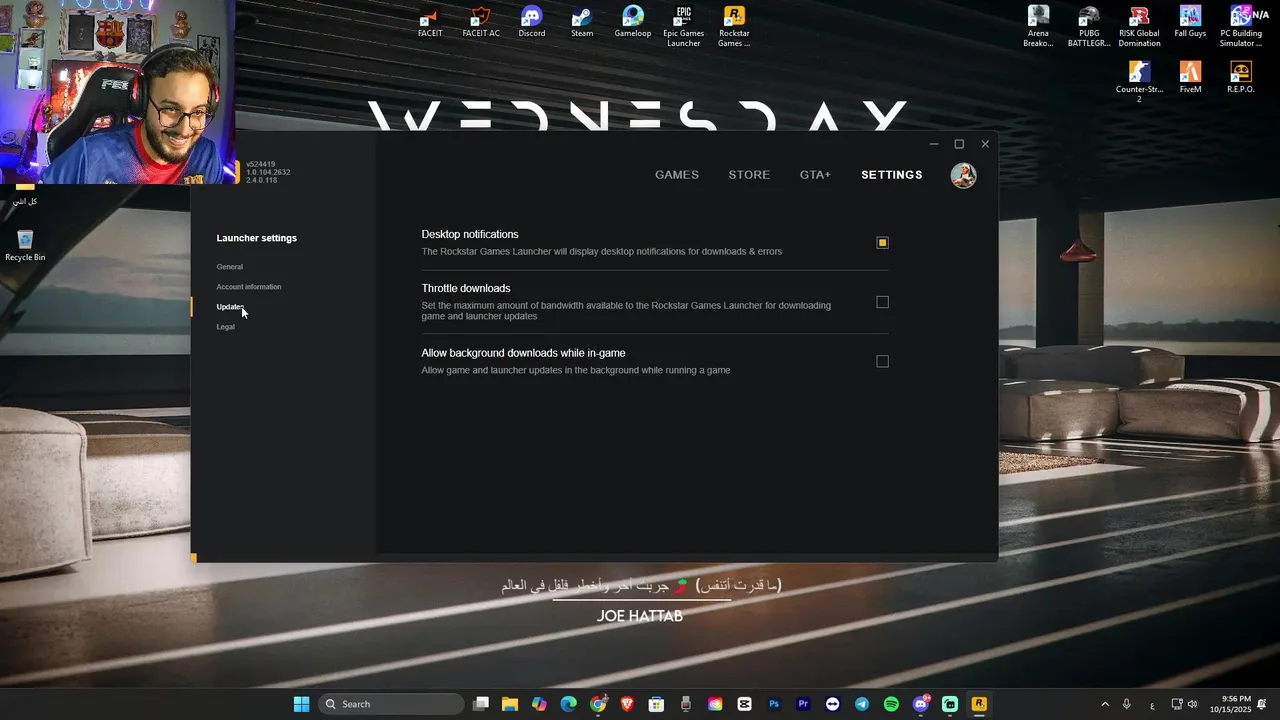Screen dimensions: 1280x720
Task: Open Task View on the taskbar
Action: pyautogui.click(x=481, y=704)
